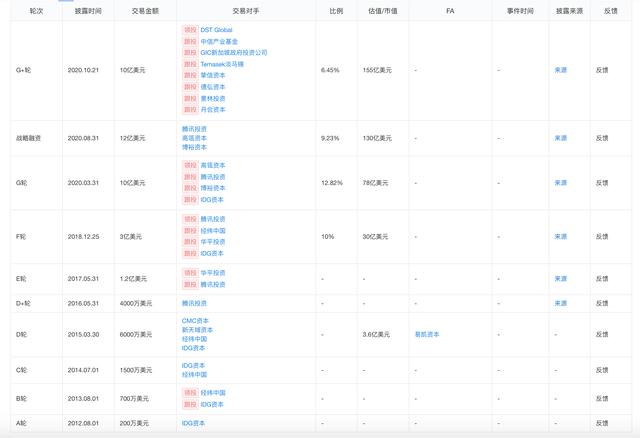Open 经纬中国 link in D轮 row
Image resolution: width=640 pixels, height=438 pixels.
[194, 339]
